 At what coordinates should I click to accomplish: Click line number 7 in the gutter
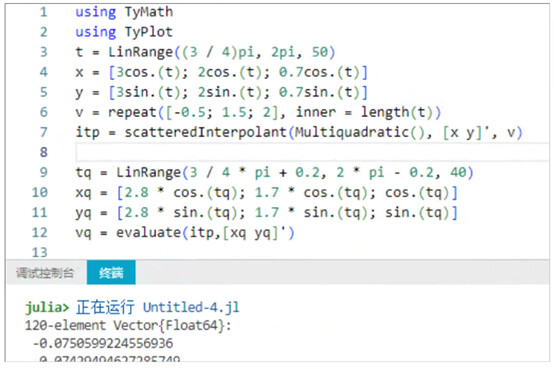tap(43, 132)
